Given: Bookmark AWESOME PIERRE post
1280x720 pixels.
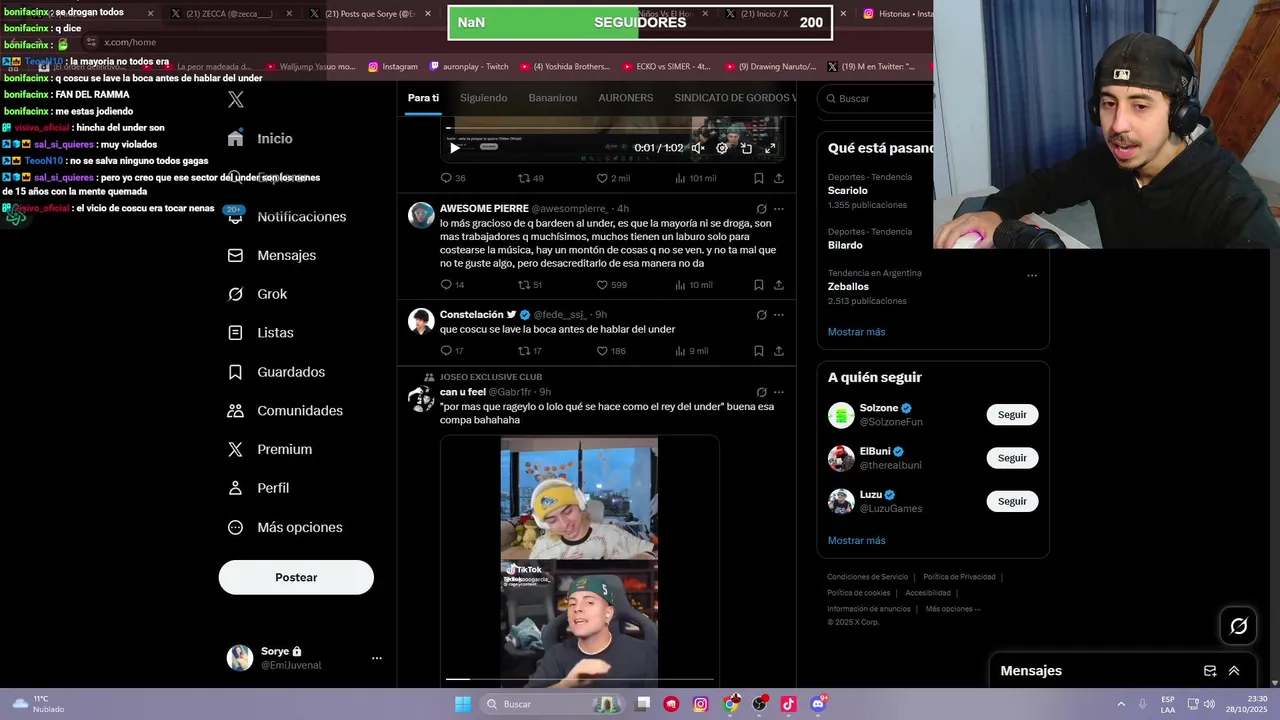Looking at the screenshot, I should pyautogui.click(x=759, y=285).
